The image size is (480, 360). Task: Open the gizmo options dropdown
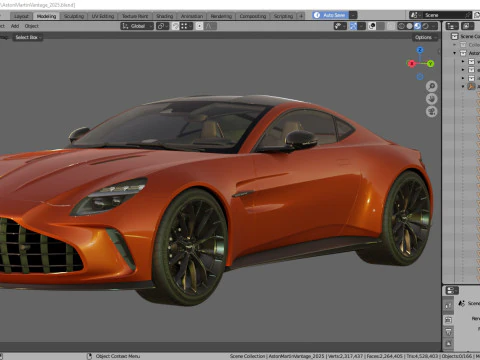pyautogui.click(x=362, y=26)
